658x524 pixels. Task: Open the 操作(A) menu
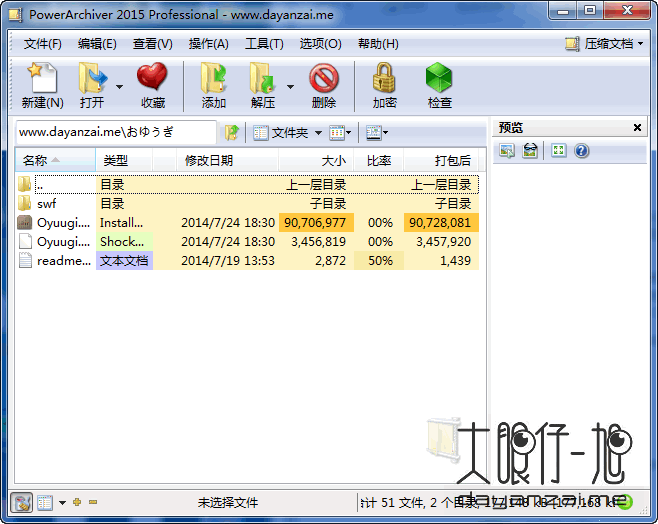(209, 44)
